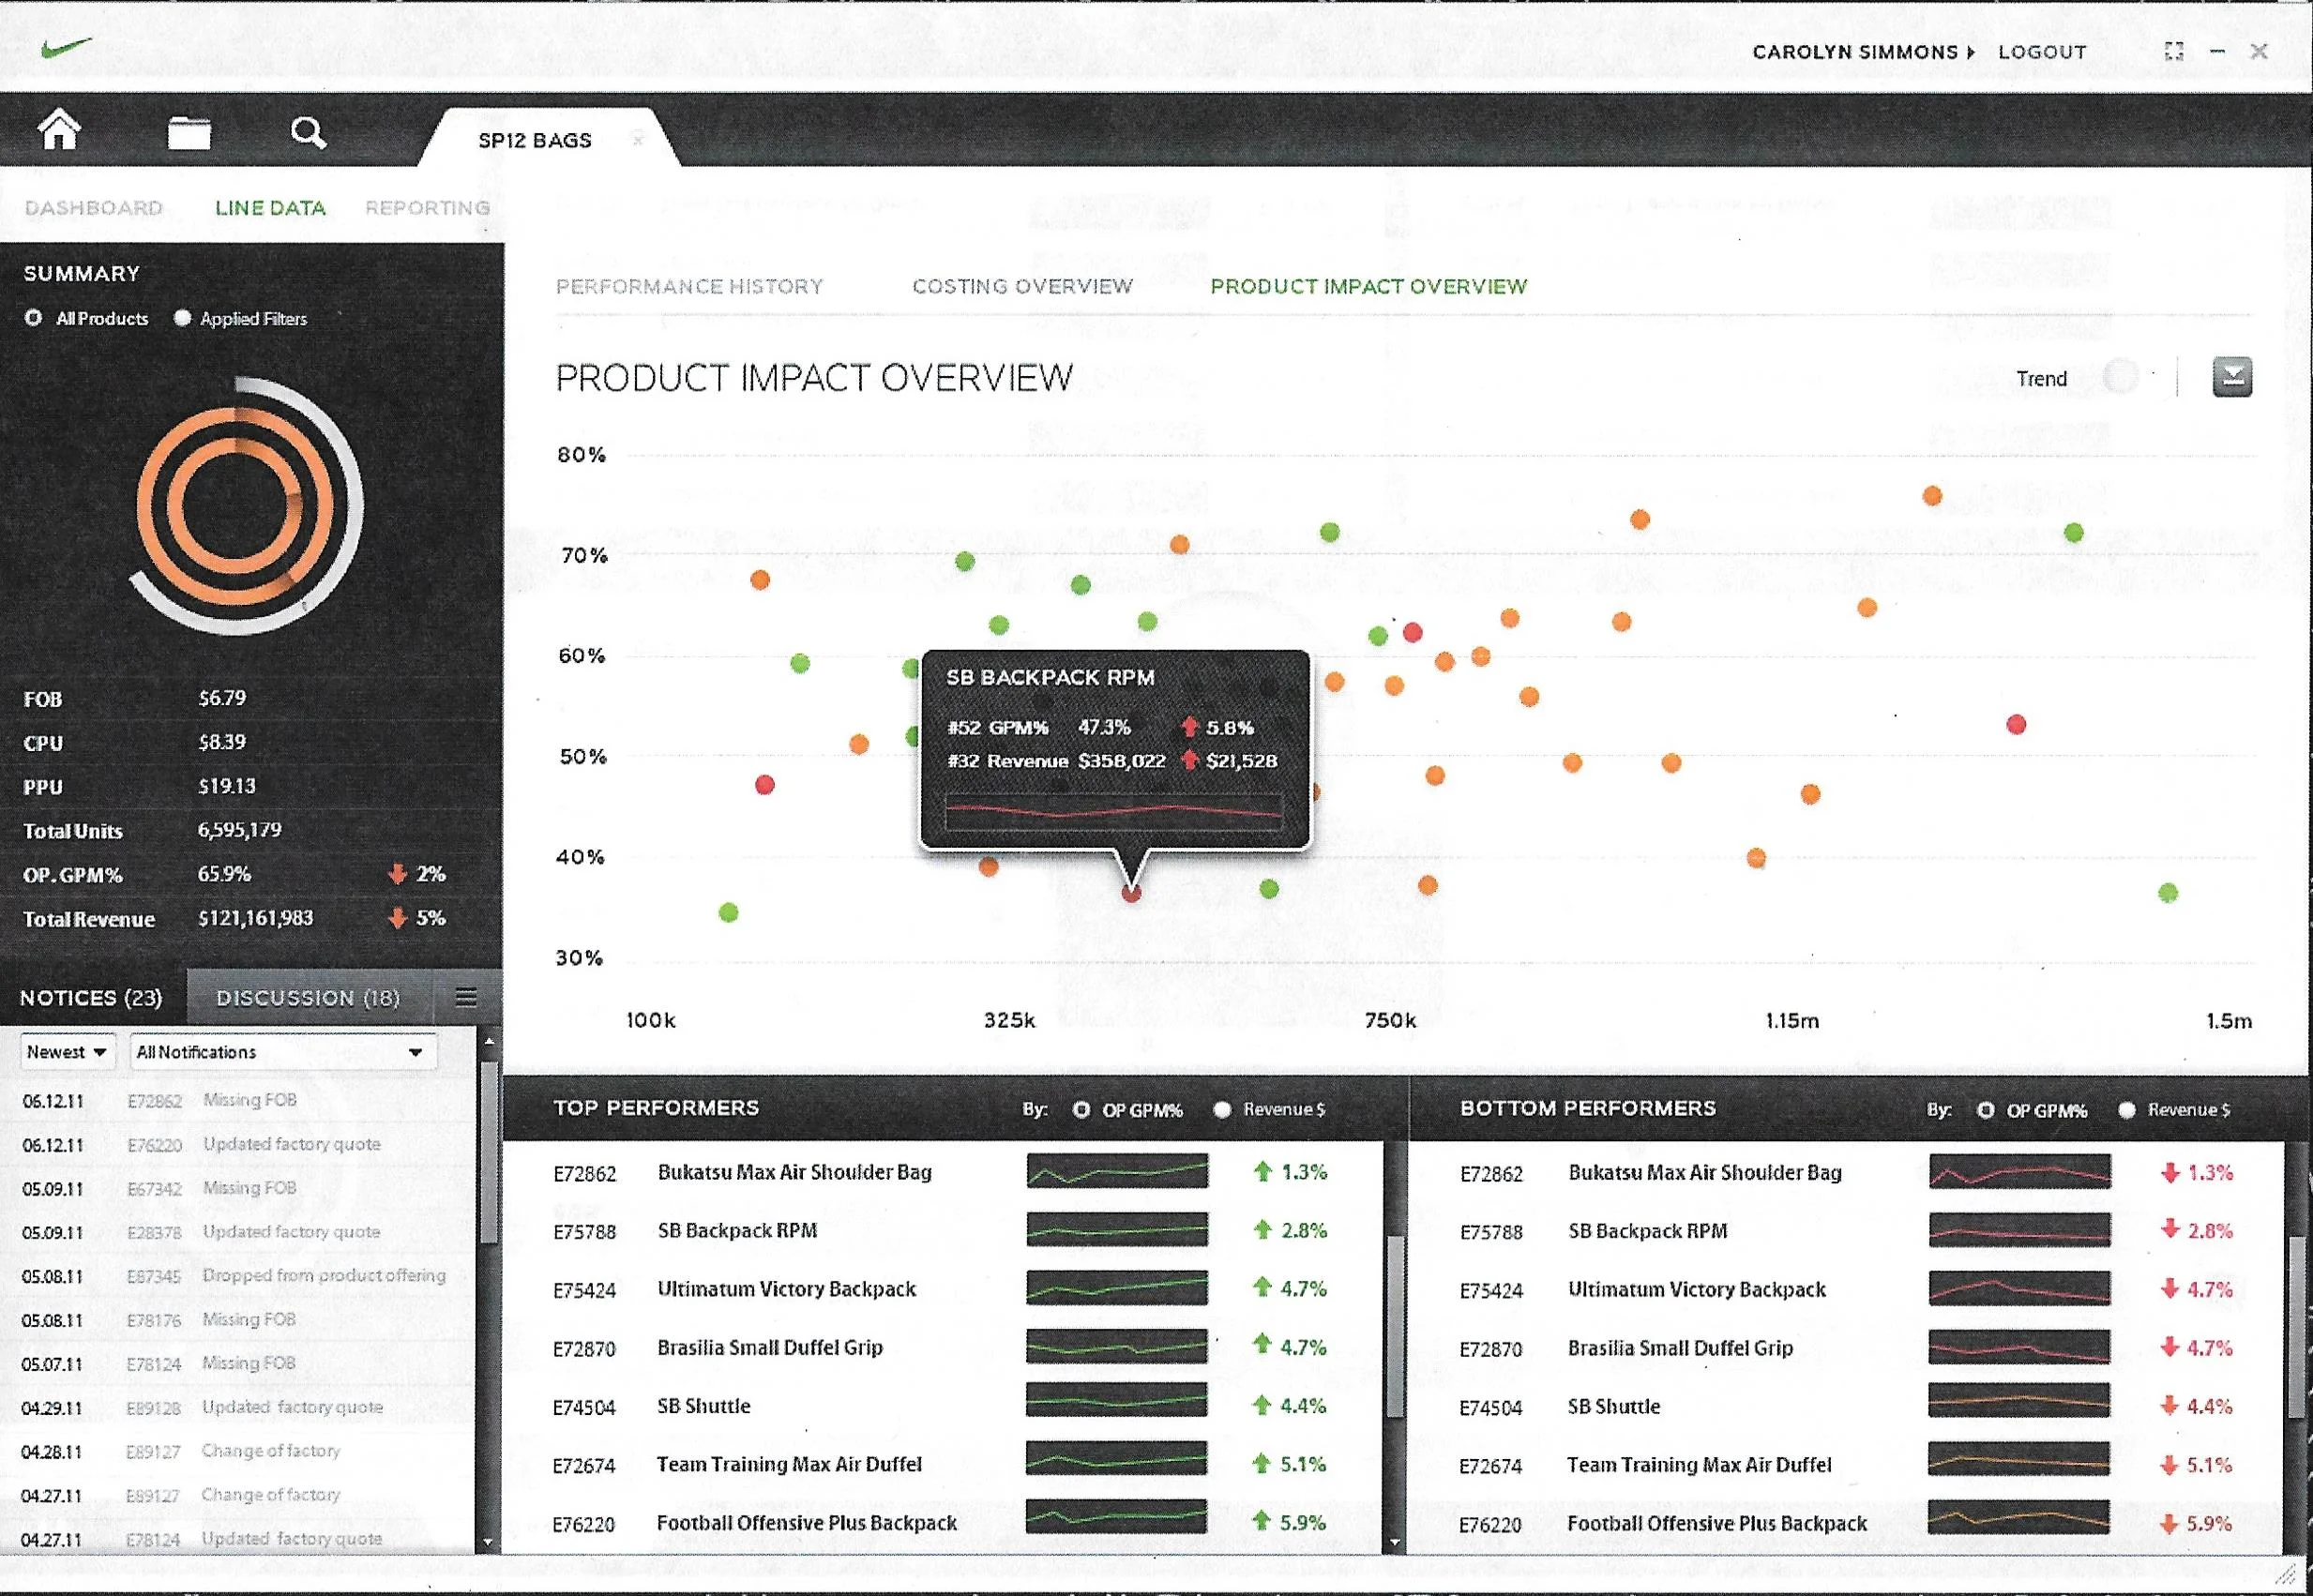Viewport: 2313px width, 1596px height.
Task: Open the Newest sort dropdown
Action: coord(67,1052)
